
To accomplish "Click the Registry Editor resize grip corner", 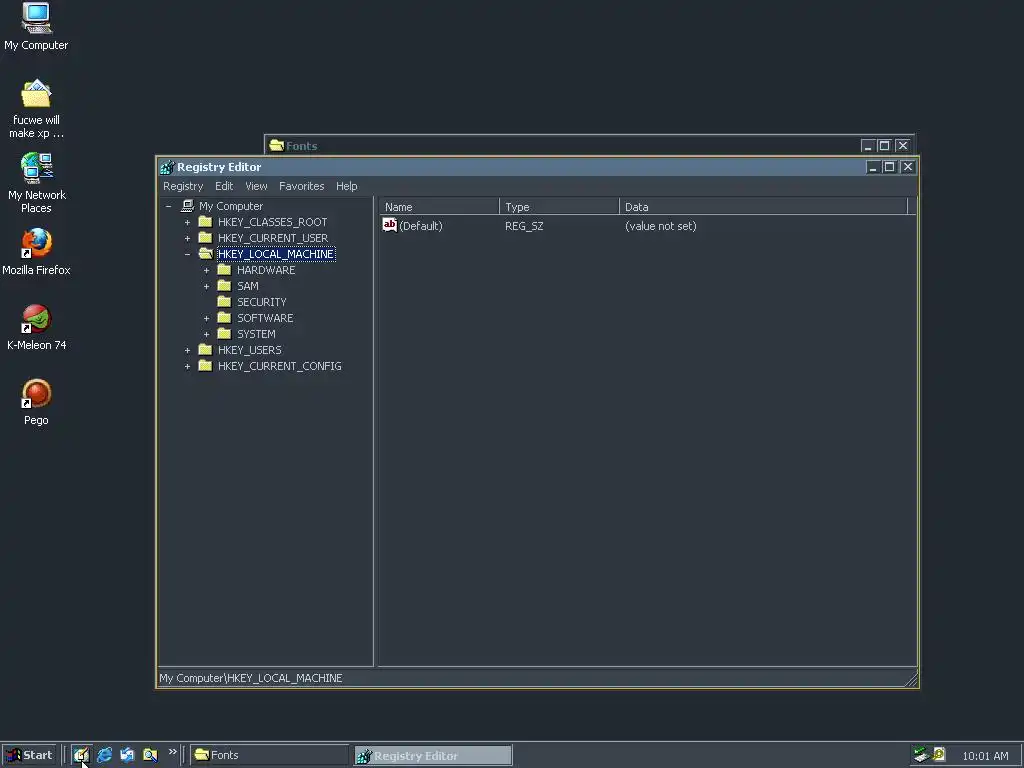I will (x=911, y=679).
